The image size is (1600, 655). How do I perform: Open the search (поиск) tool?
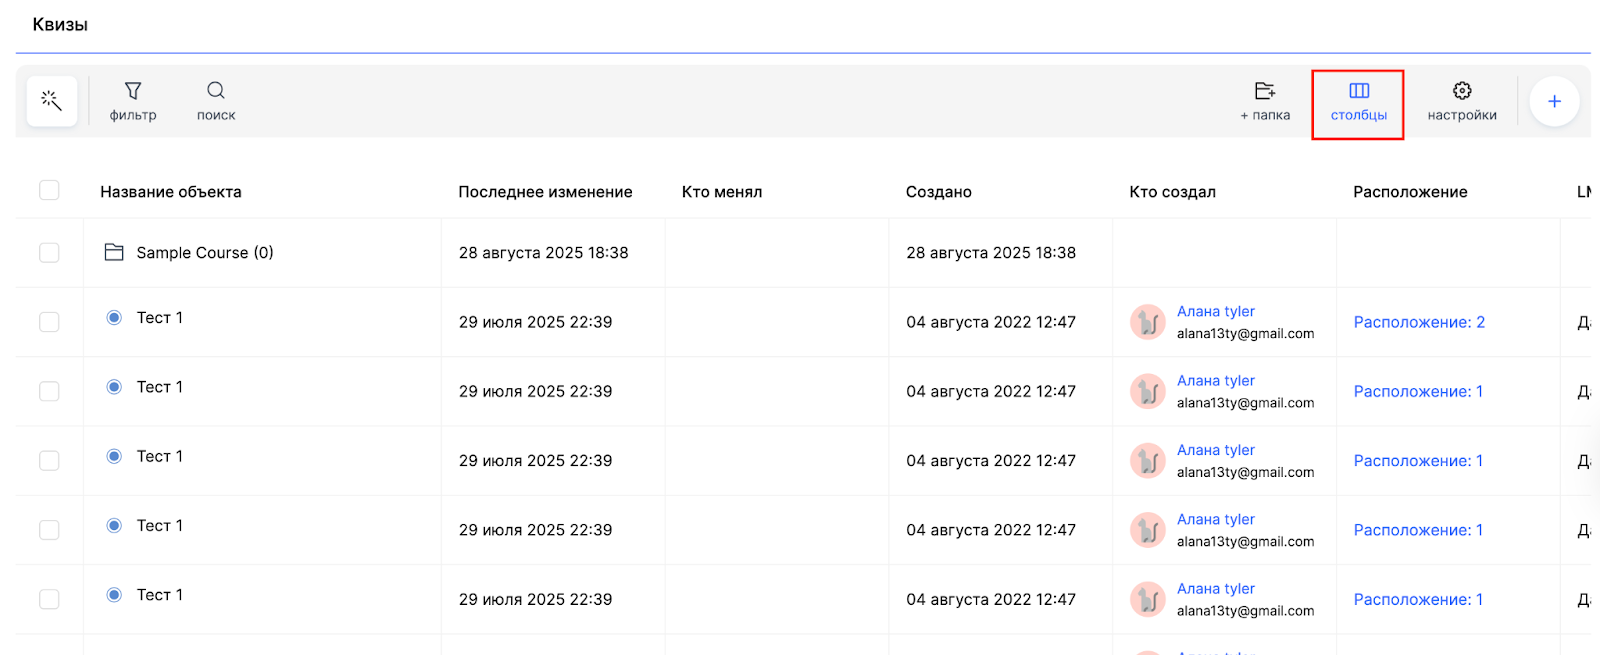[x=216, y=101]
